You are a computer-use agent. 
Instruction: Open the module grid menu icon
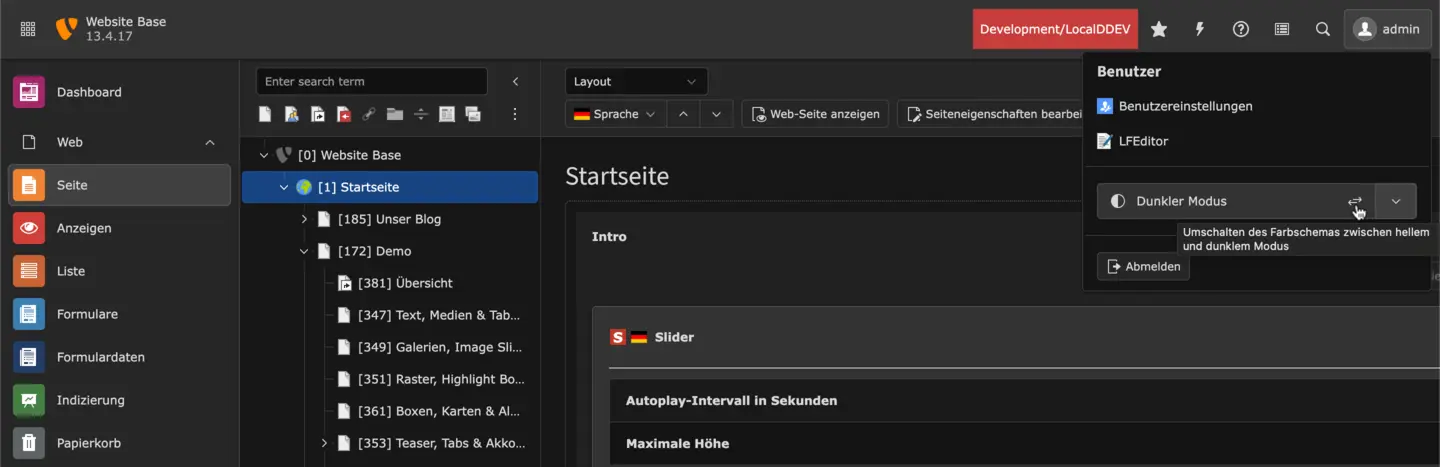(x=28, y=29)
